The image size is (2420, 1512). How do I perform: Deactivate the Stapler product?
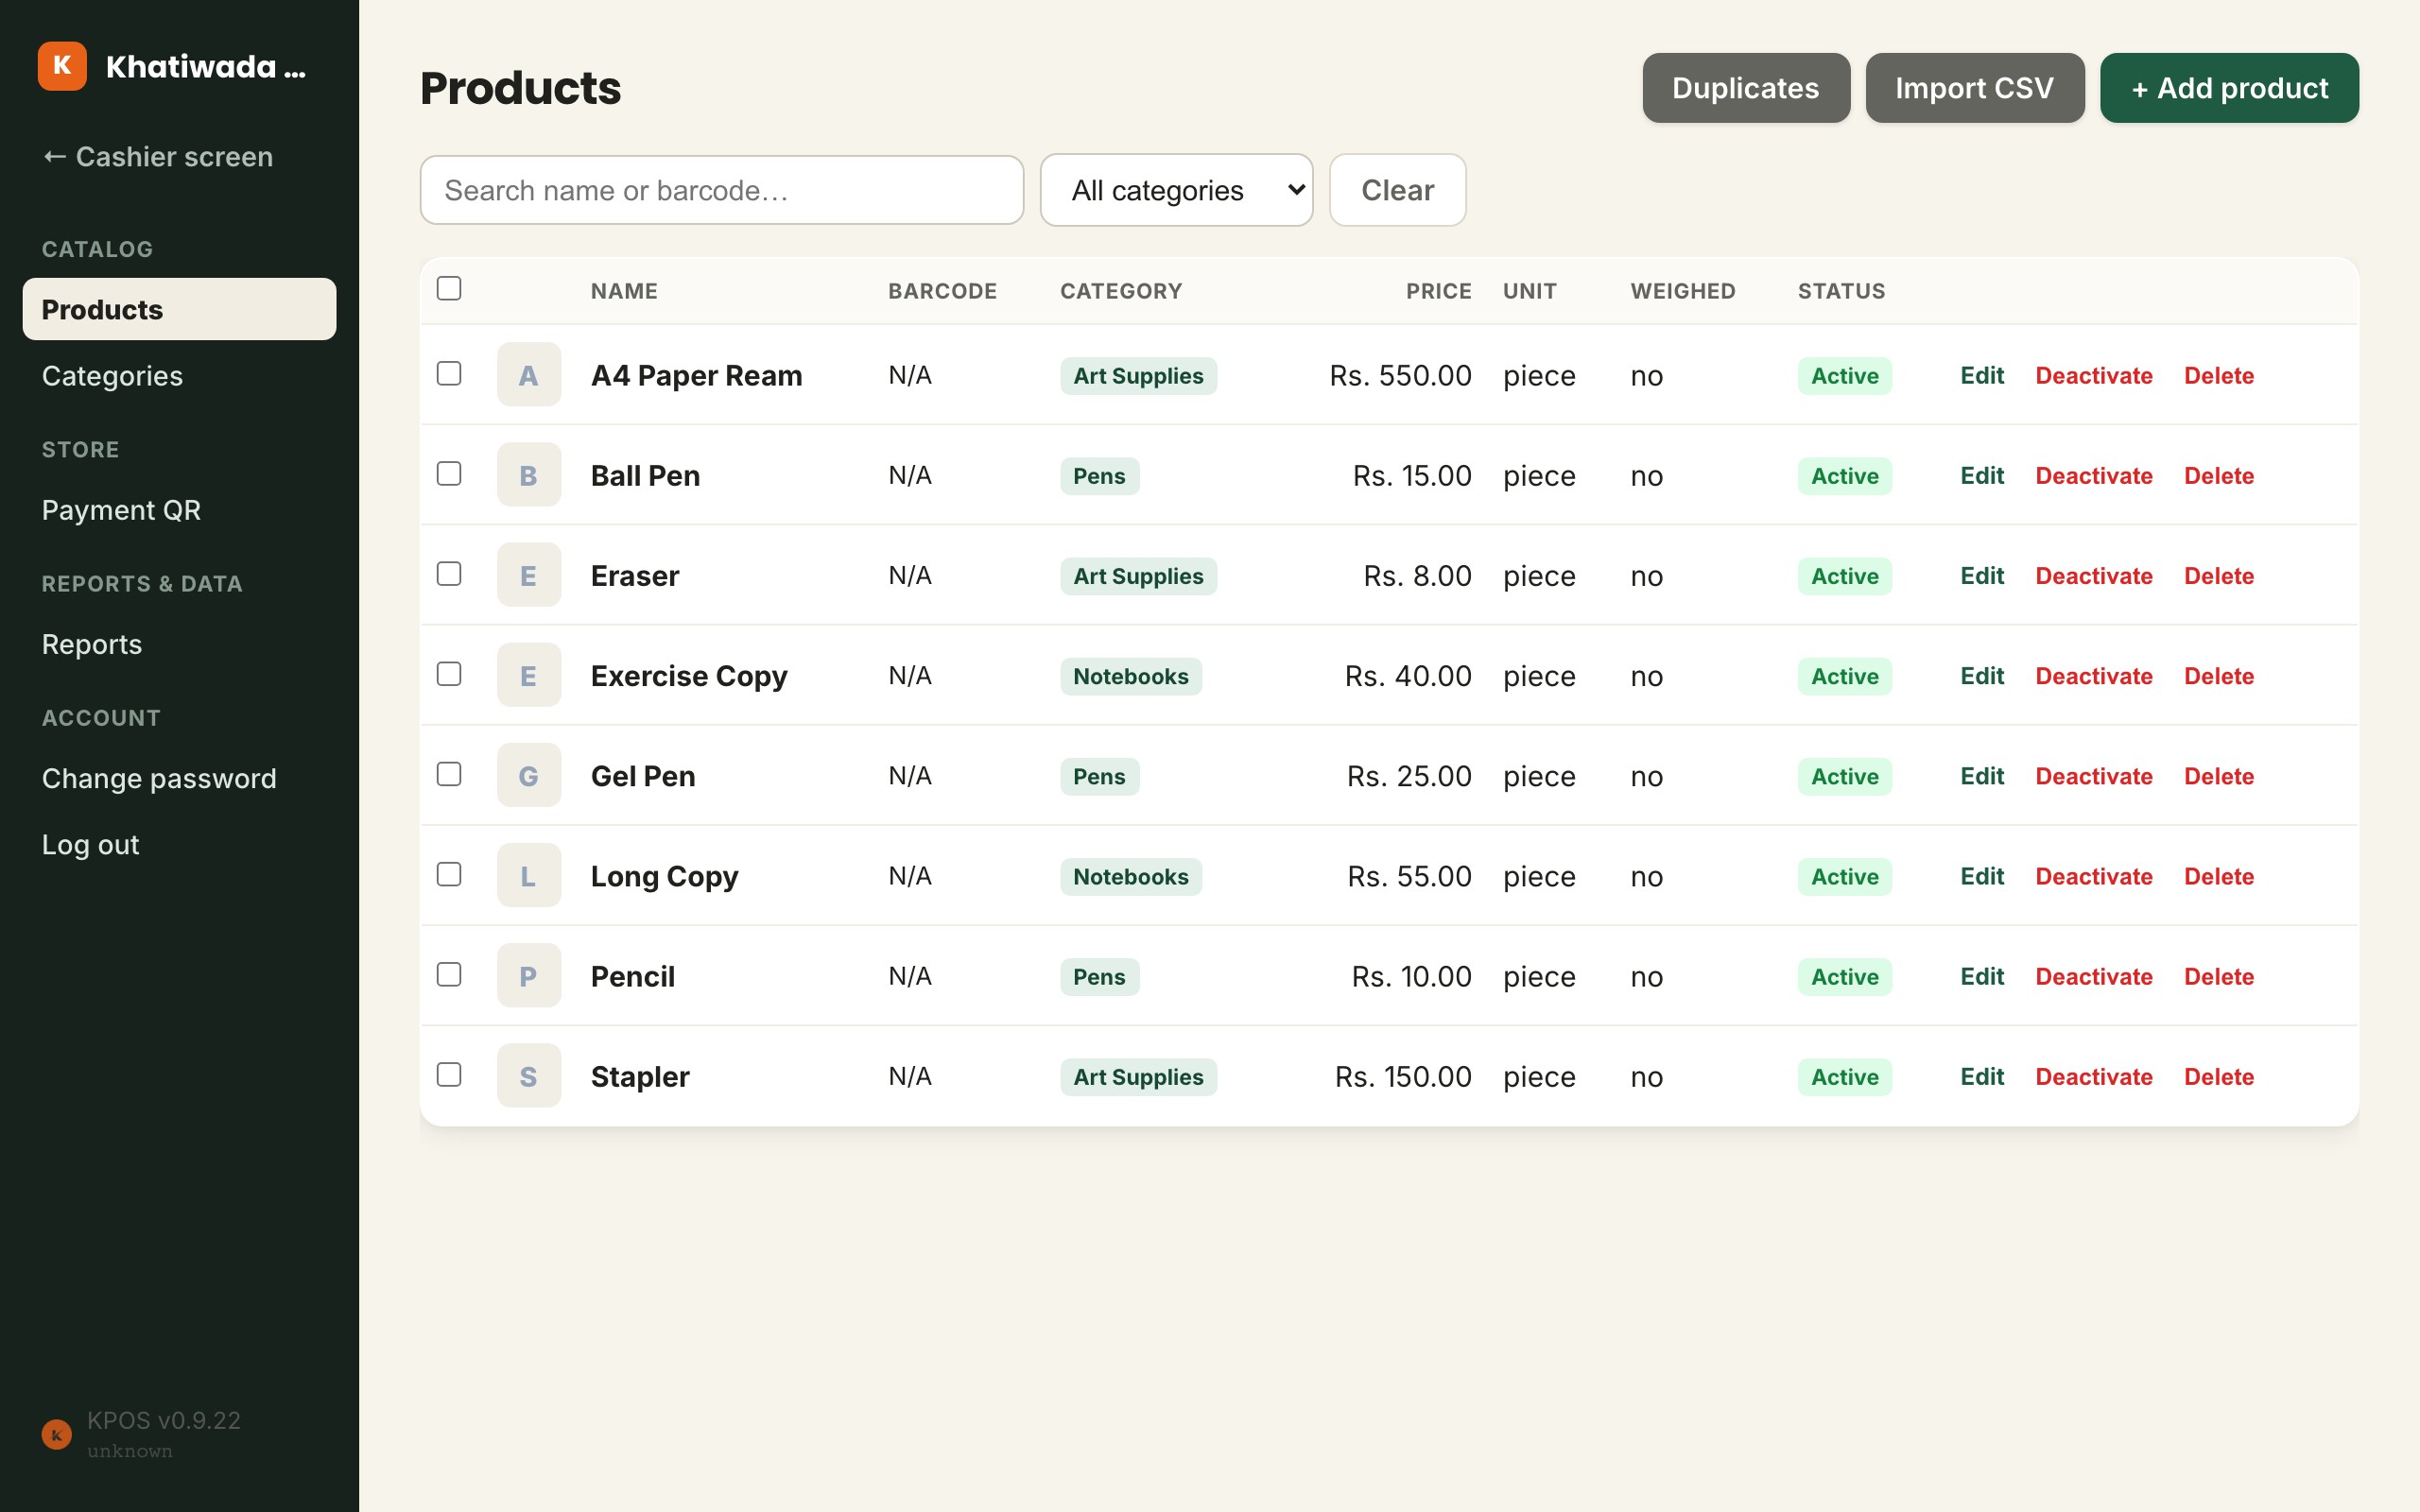(x=2094, y=1076)
